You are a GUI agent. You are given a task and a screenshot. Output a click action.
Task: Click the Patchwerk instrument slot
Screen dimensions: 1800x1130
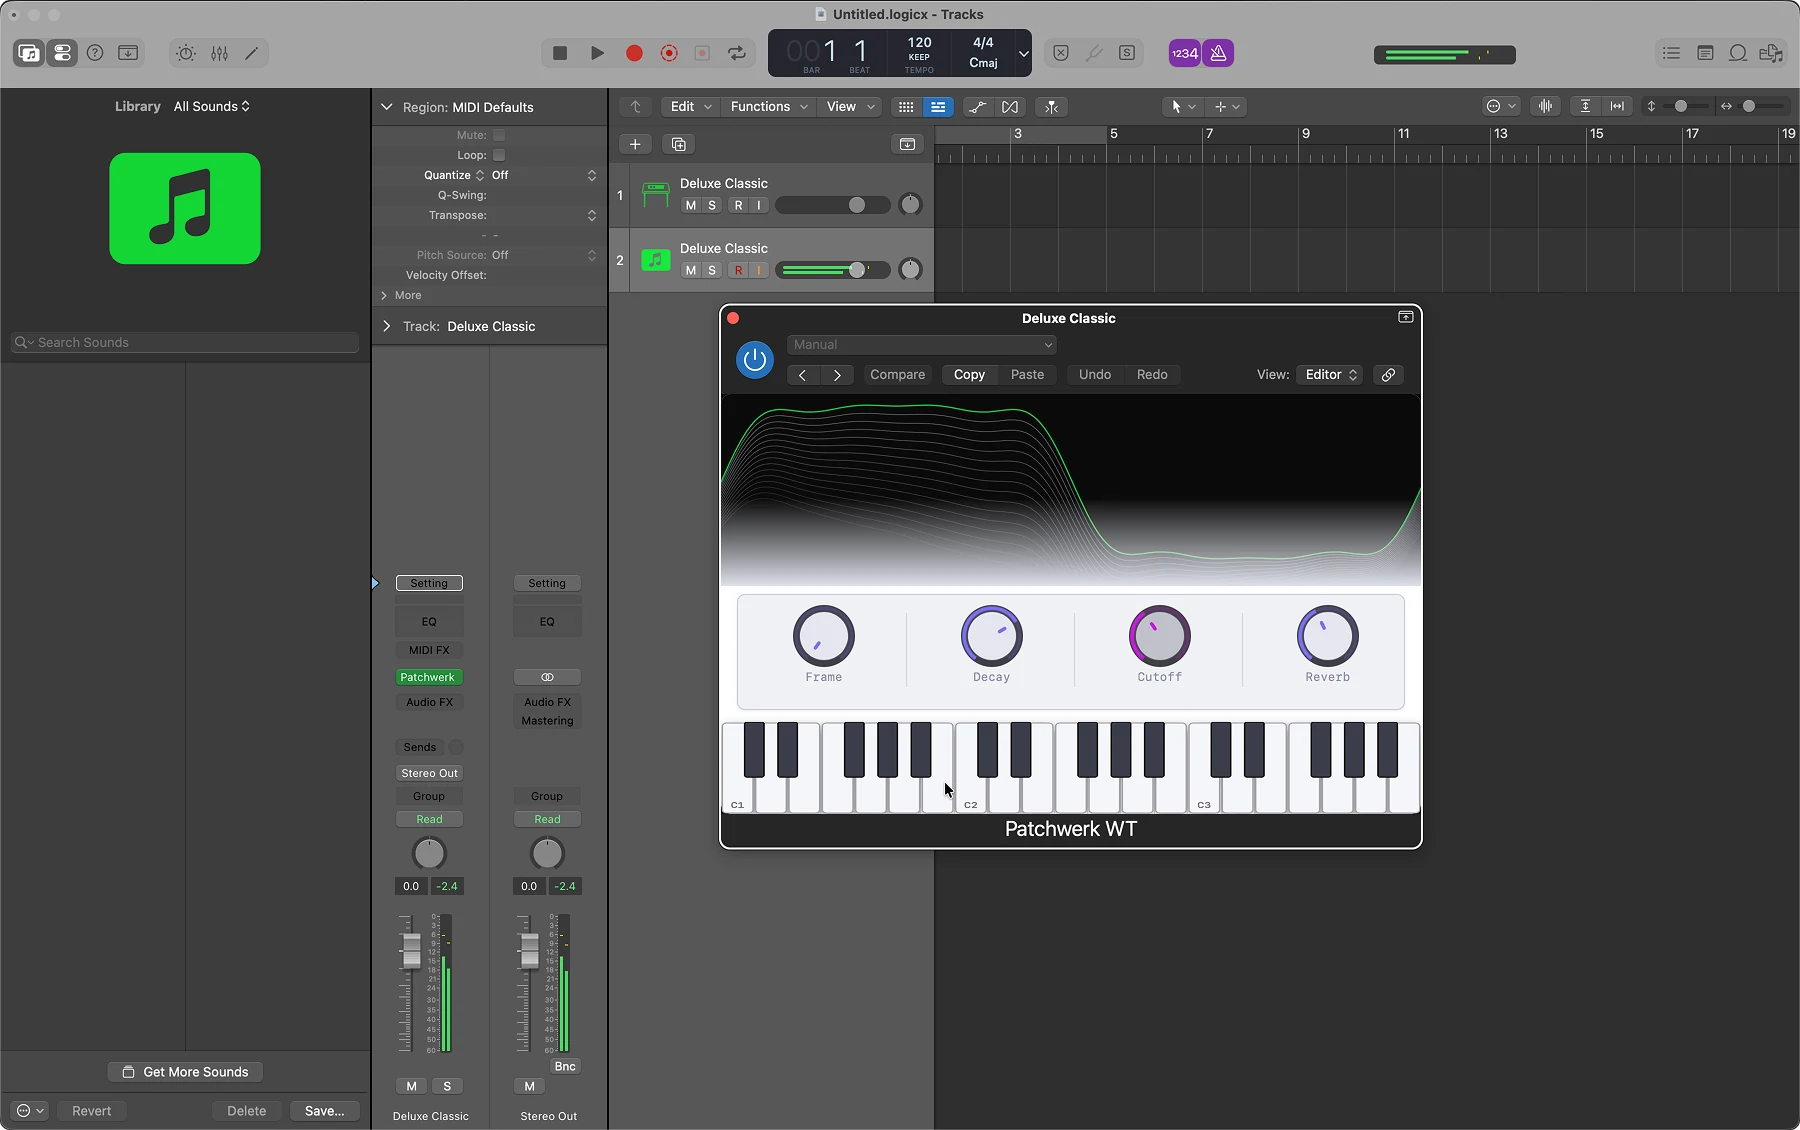429,677
